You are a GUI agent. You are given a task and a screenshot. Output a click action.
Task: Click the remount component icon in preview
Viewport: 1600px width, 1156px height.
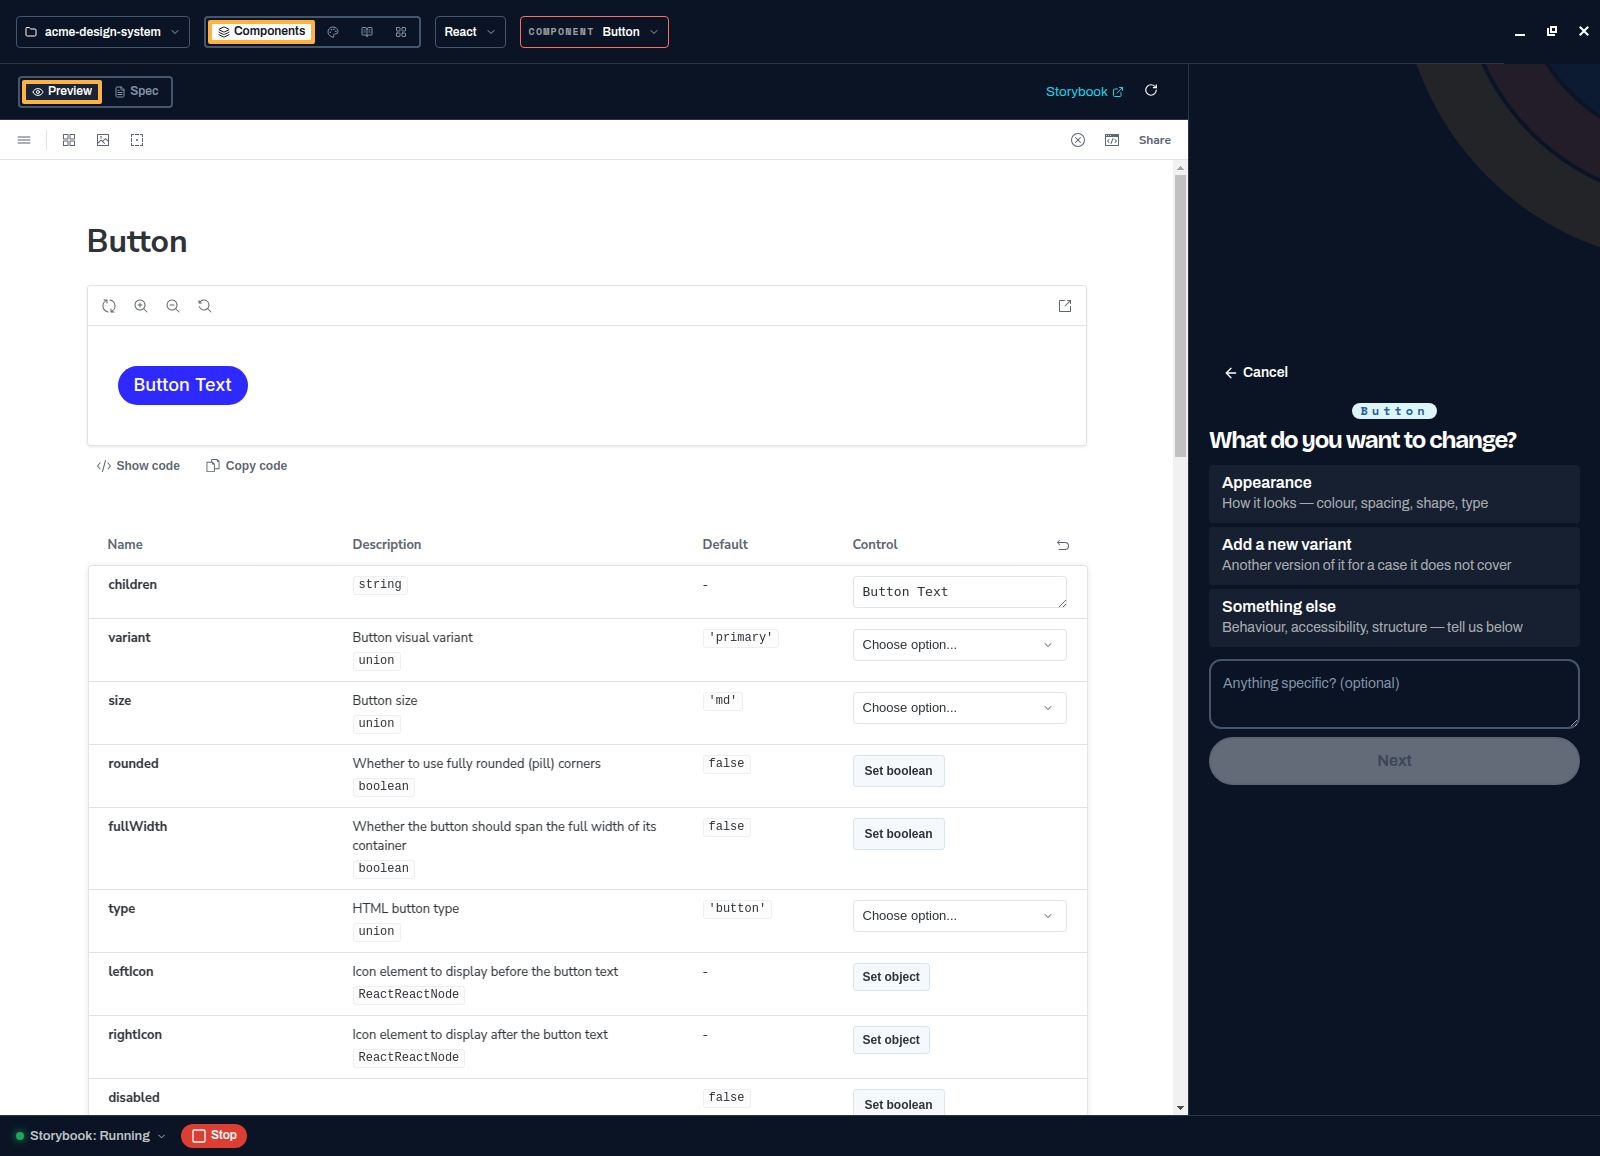(109, 306)
